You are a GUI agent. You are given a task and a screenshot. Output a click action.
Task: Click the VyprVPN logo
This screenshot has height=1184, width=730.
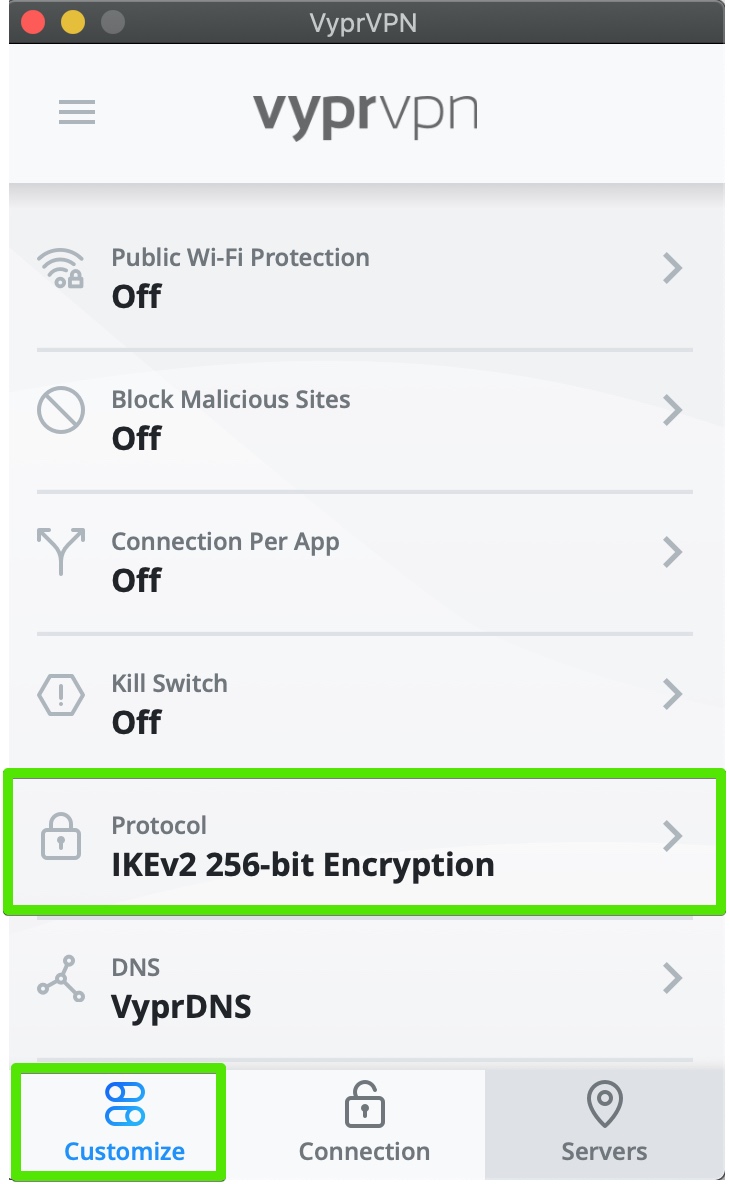click(x=365, y=114)
